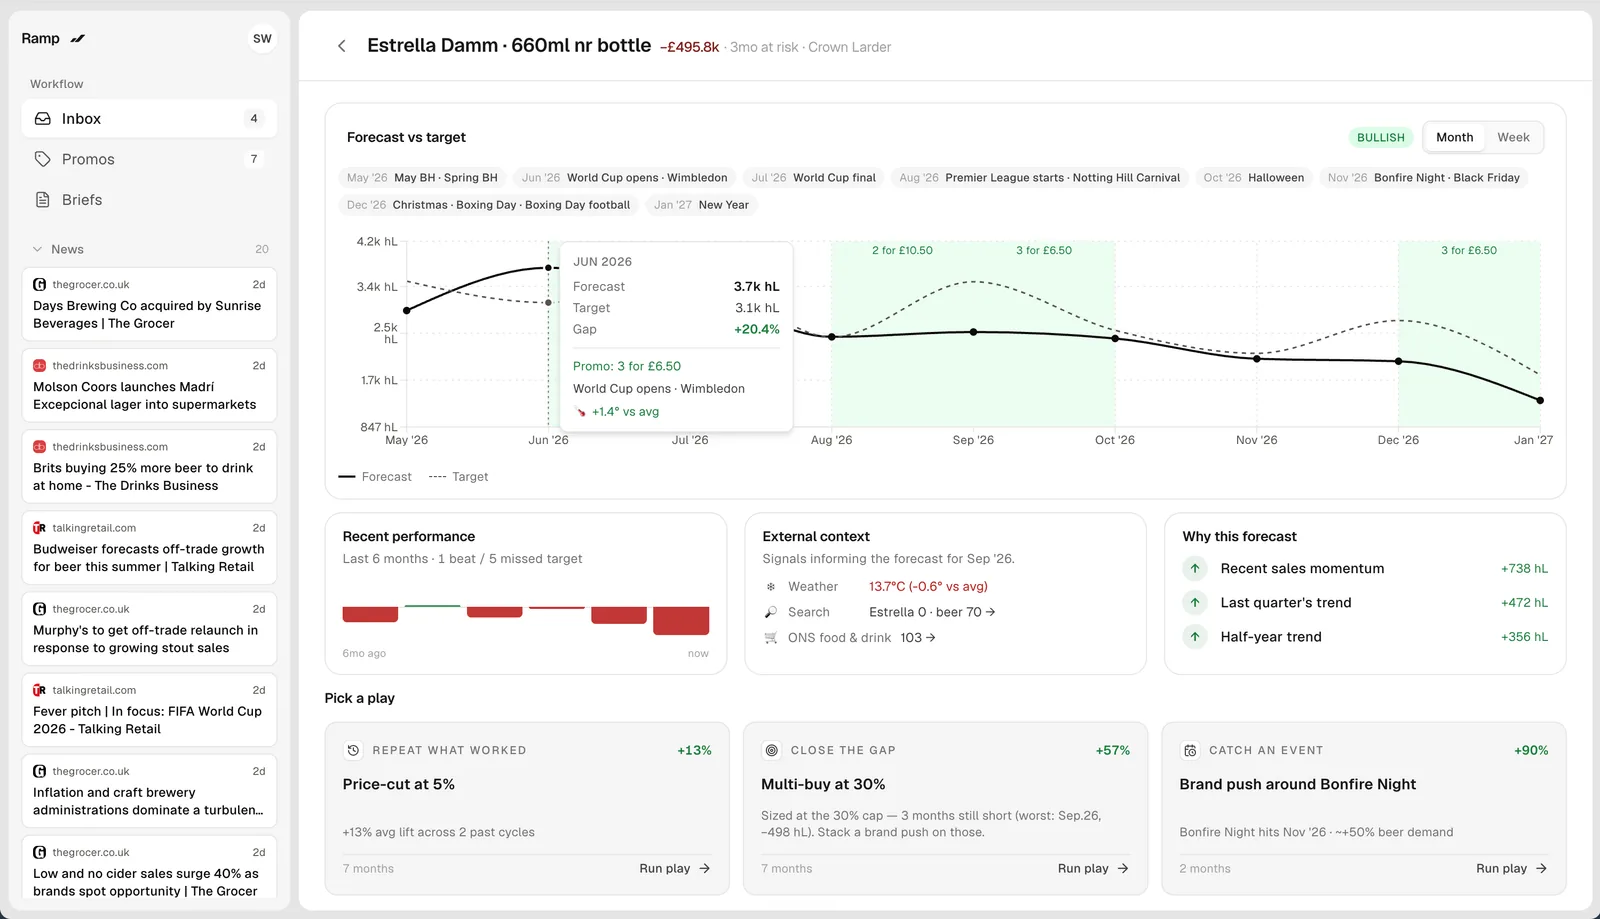The height and width of the screenshot is (919, 1600).
Task: Run the Brand push around Bonfire Night play
Action: (x=1511, y=869)
